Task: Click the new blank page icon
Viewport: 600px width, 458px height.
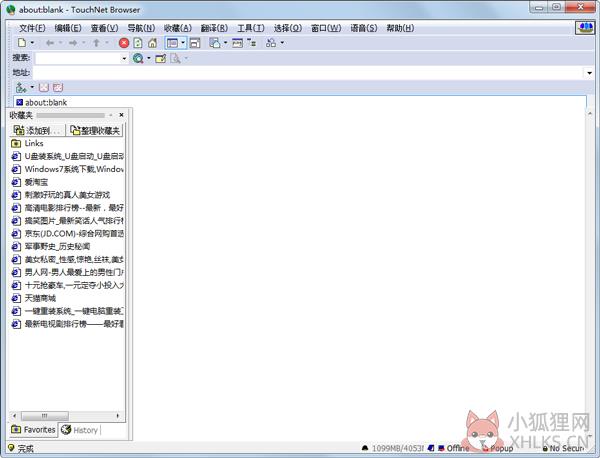Action: point(22,43)
